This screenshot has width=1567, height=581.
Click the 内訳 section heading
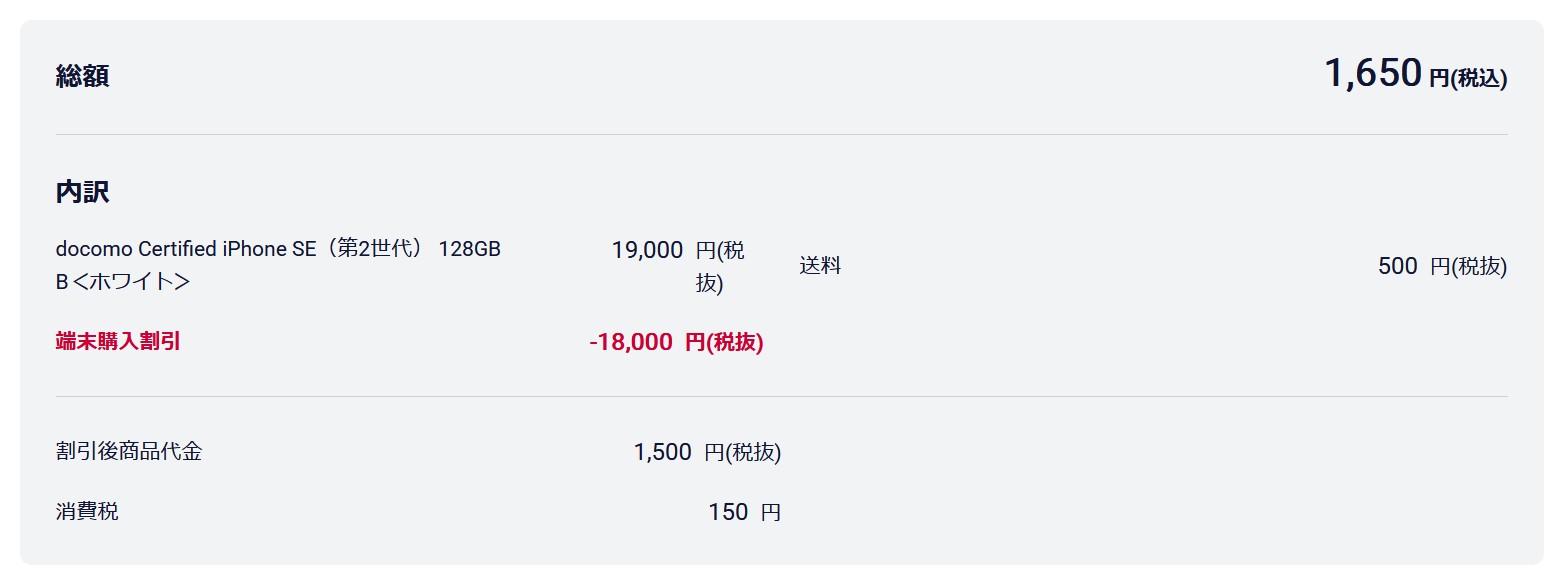[x=82, y=192]
